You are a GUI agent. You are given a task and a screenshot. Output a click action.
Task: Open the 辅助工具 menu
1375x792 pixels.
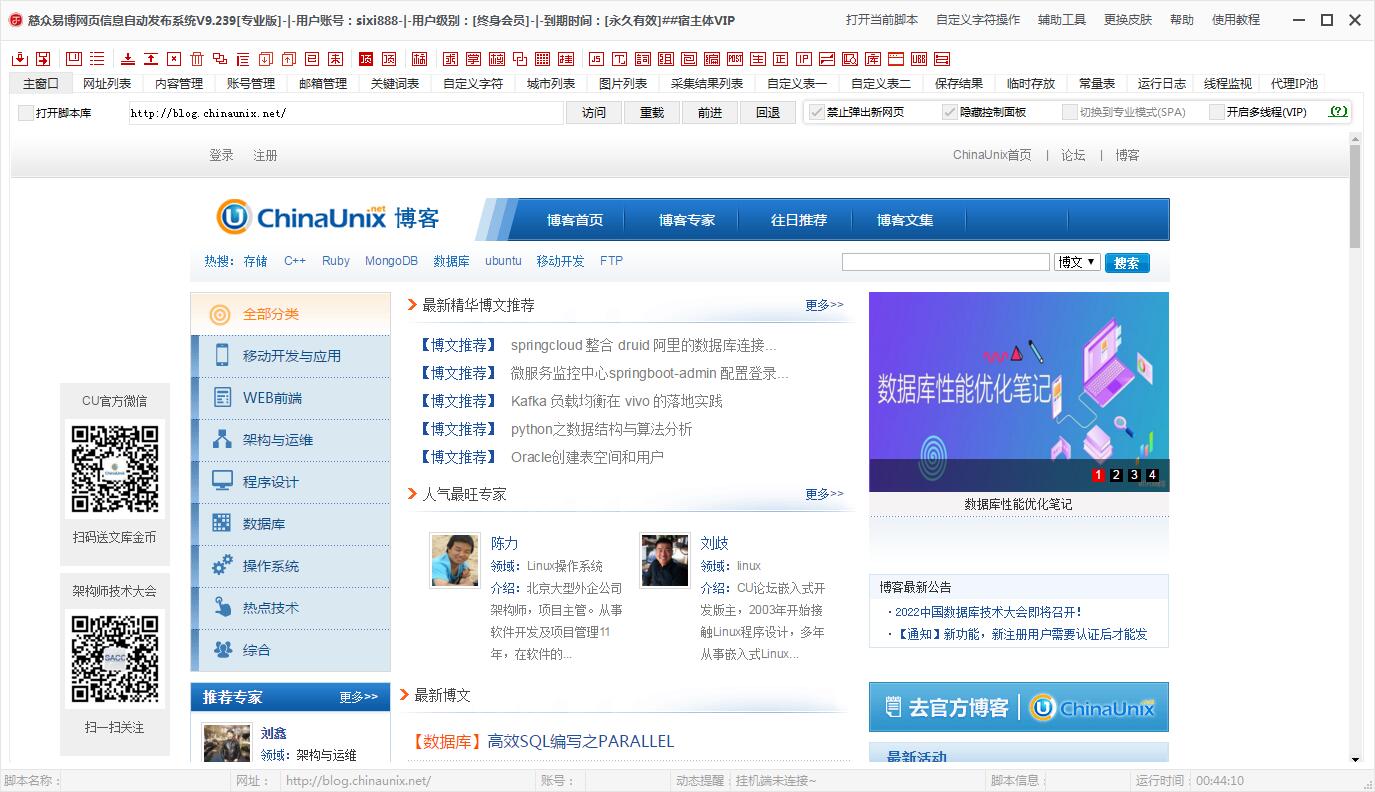point(1062,19)
